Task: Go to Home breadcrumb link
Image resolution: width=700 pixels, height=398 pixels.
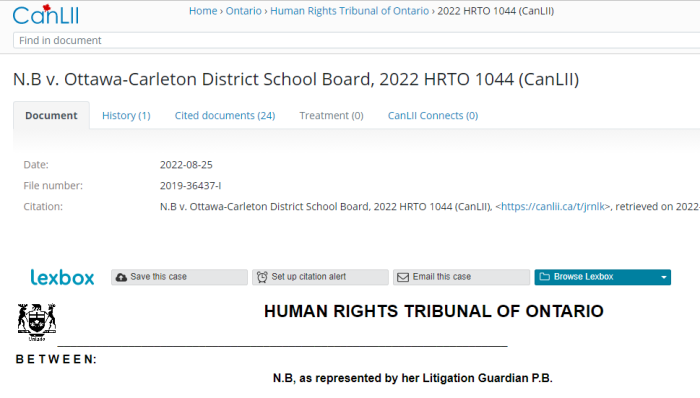Action: (203, 11)
